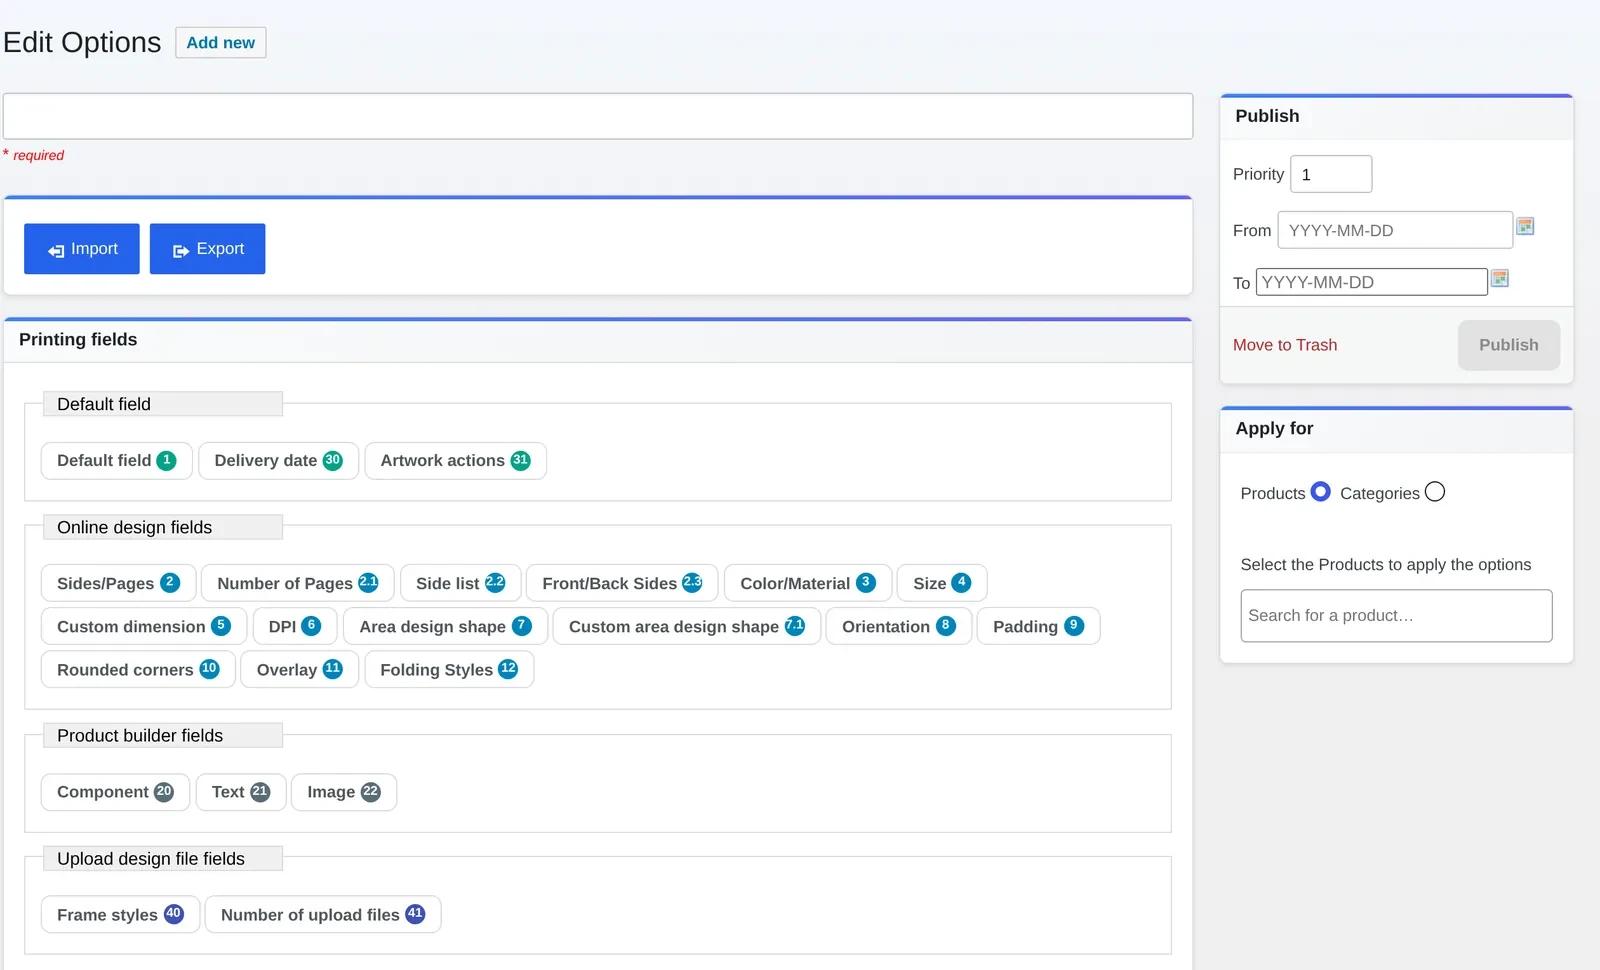The width and height of the screenshot is (1600, 970).
Task: Add the Number of Pages field
Action: click(x=297, y=584)
